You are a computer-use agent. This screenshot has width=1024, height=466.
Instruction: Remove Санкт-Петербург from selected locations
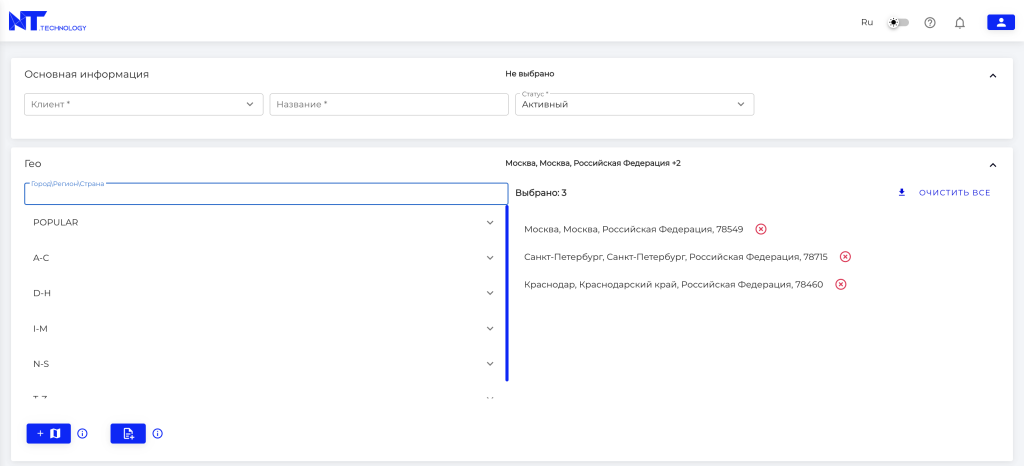[845, 257]
